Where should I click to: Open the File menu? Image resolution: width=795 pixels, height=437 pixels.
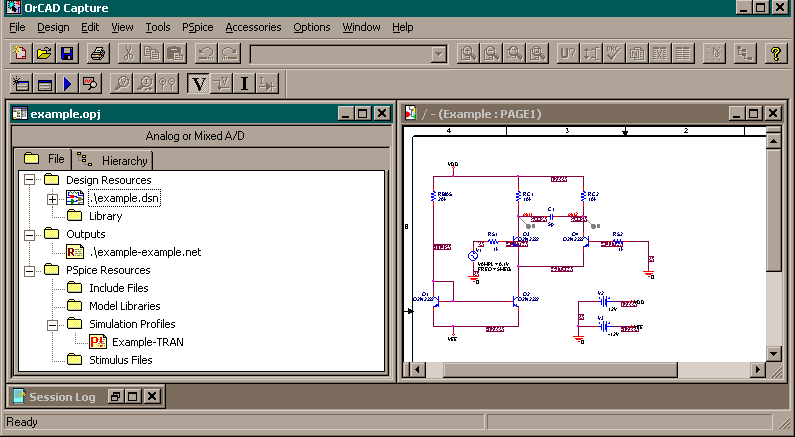[17, 27]
